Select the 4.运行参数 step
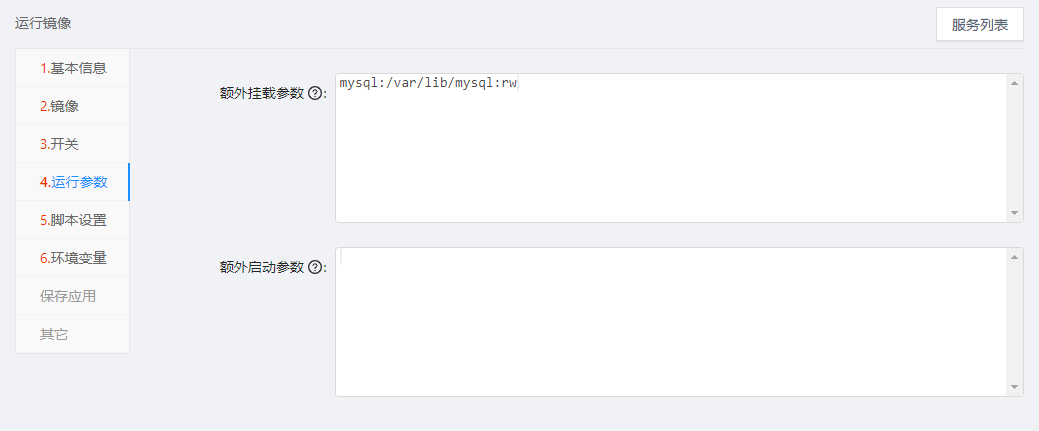The image size is (1039, 431). (73, 182)
